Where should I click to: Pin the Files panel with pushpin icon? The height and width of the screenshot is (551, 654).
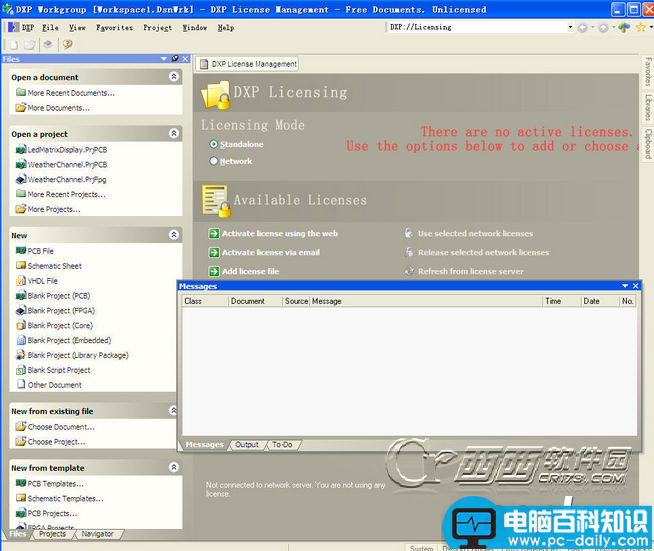click(175, 58)
